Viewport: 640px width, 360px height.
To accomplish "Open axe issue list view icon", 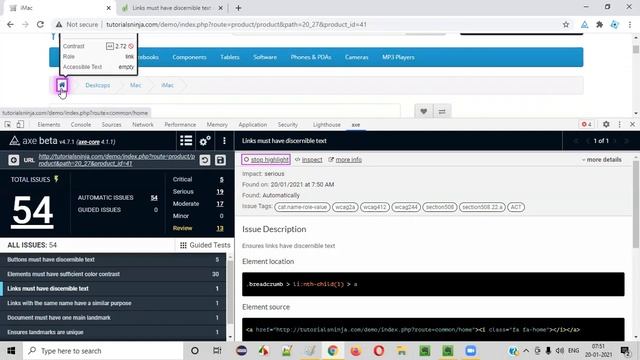I will pos(186,141).
